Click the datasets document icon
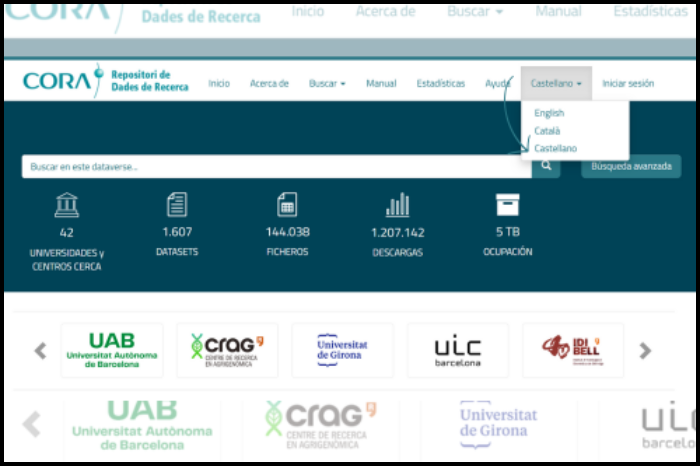The width and height of the screenshot is (700, 466). pos(177,205)
